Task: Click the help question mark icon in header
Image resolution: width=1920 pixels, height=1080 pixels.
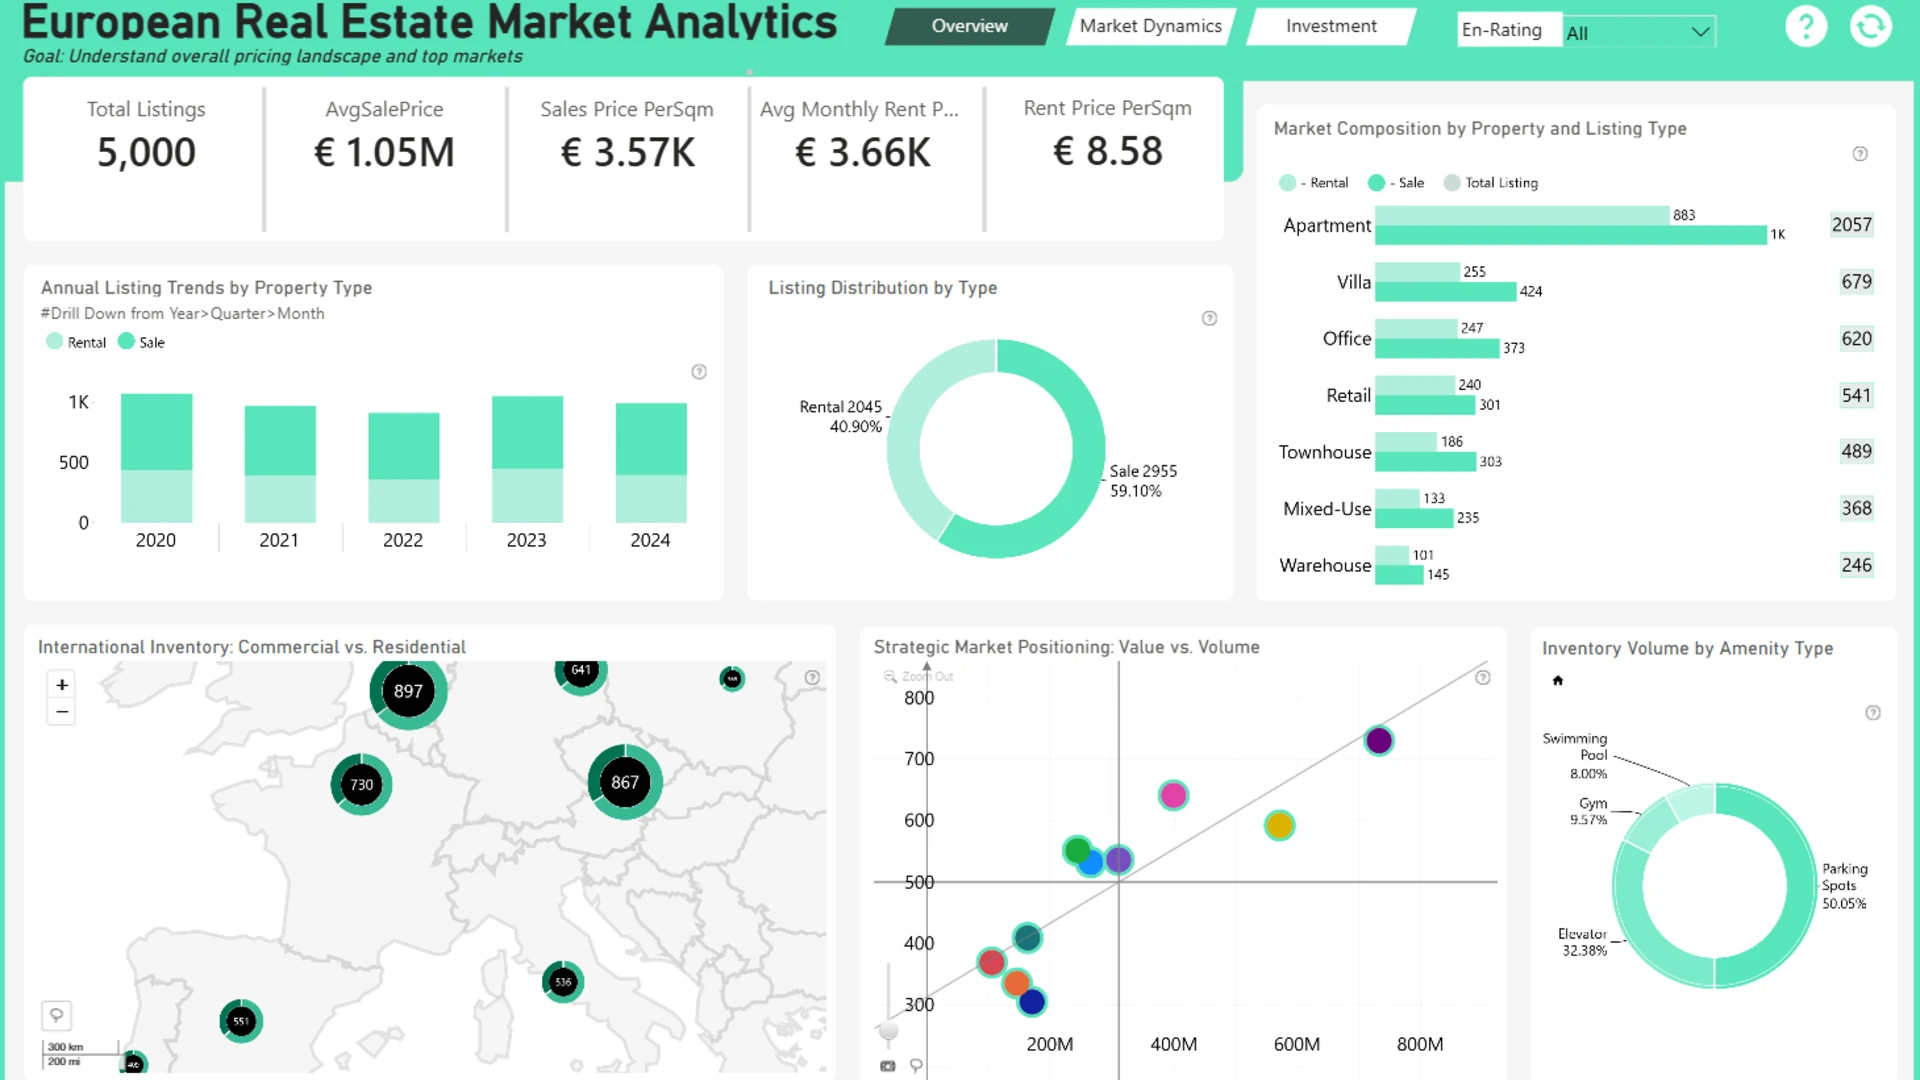Action: (1805, 27)
